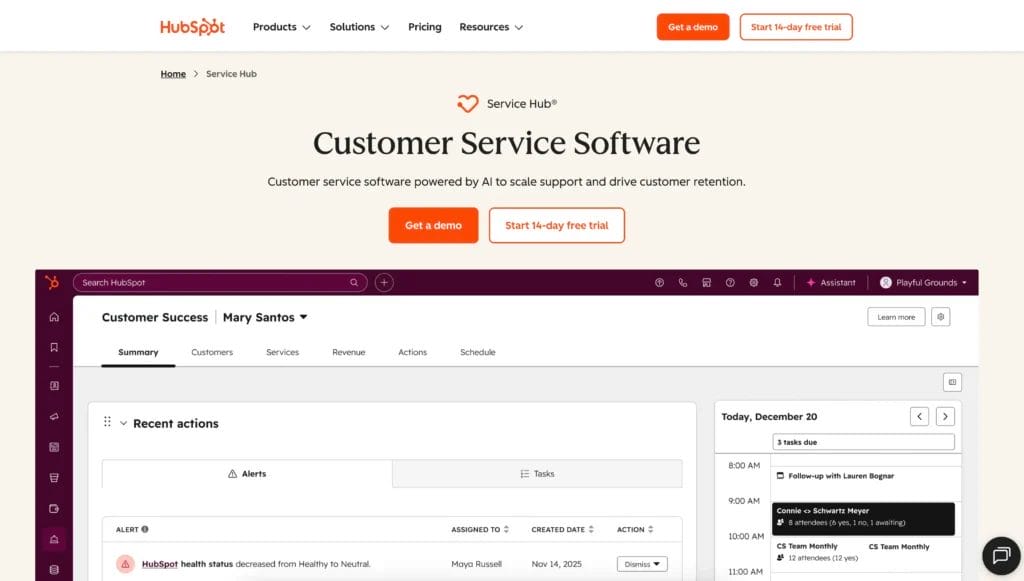Click the bookmarks icon in the sidebar
This screenshot has height=581, width=1024.
pyautogui.click(x=55, y=346)
